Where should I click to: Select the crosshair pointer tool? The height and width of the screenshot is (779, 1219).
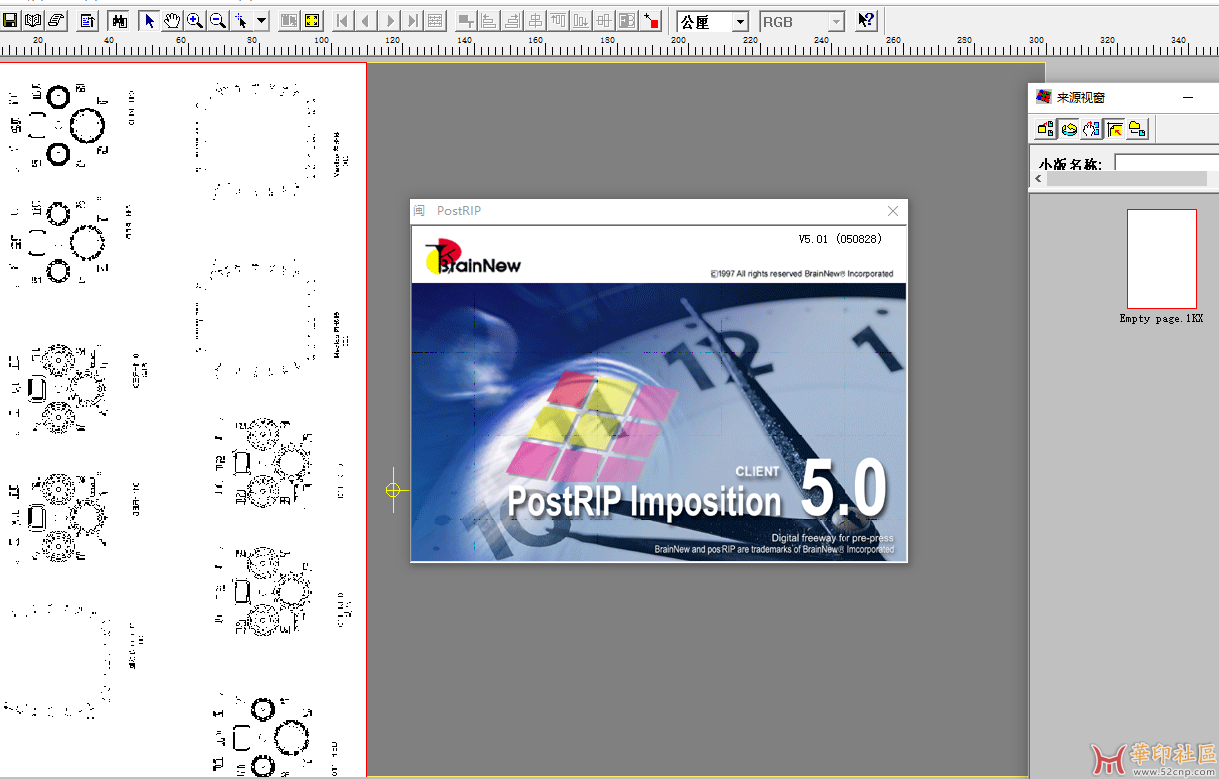[x=241, y=20]
